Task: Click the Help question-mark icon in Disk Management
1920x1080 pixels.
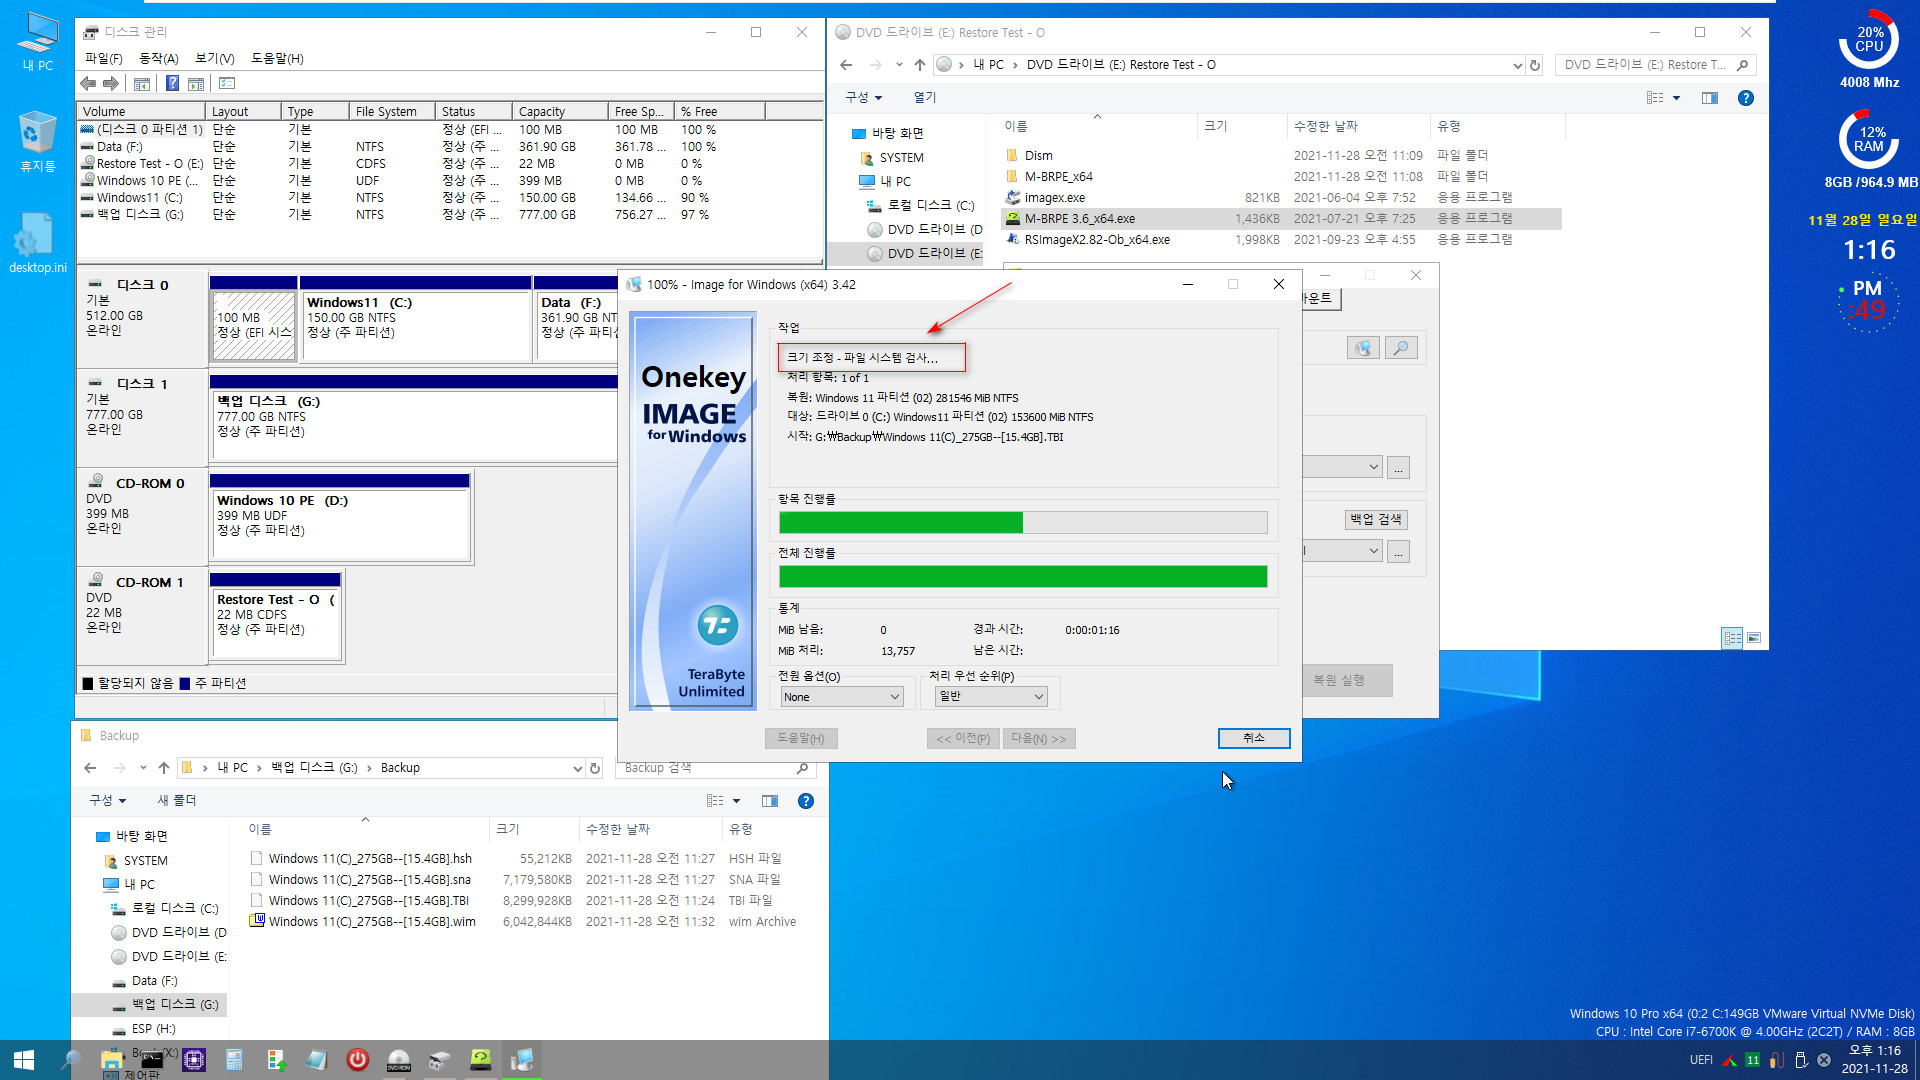Action: [x=172, y=84]
